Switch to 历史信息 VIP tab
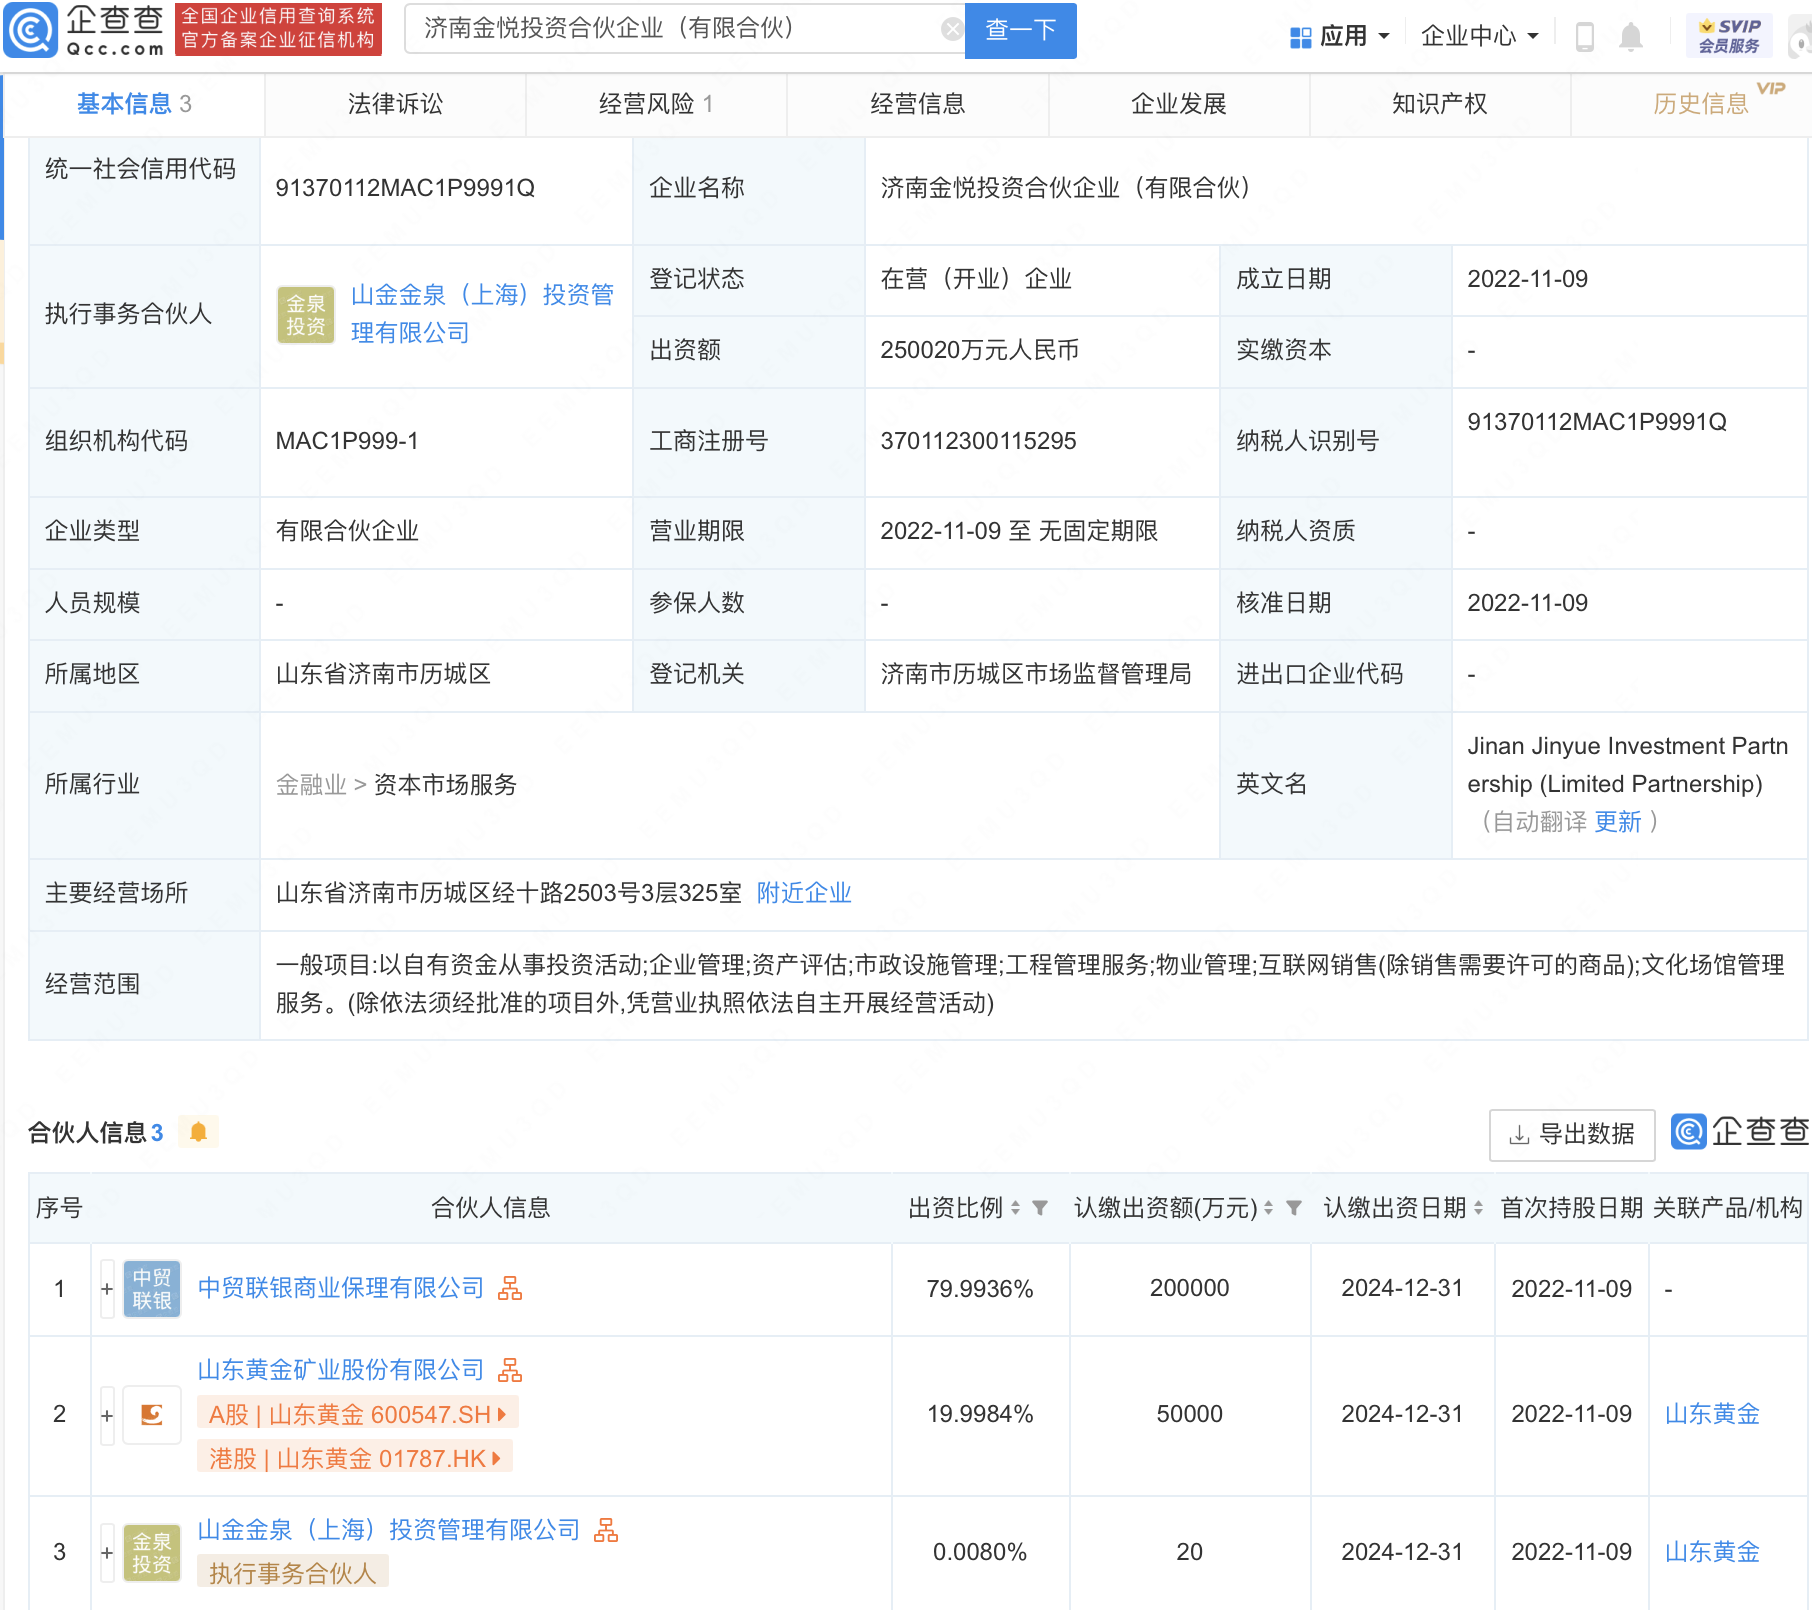The image size is (1812, 1610). (x=1700, y=104)
